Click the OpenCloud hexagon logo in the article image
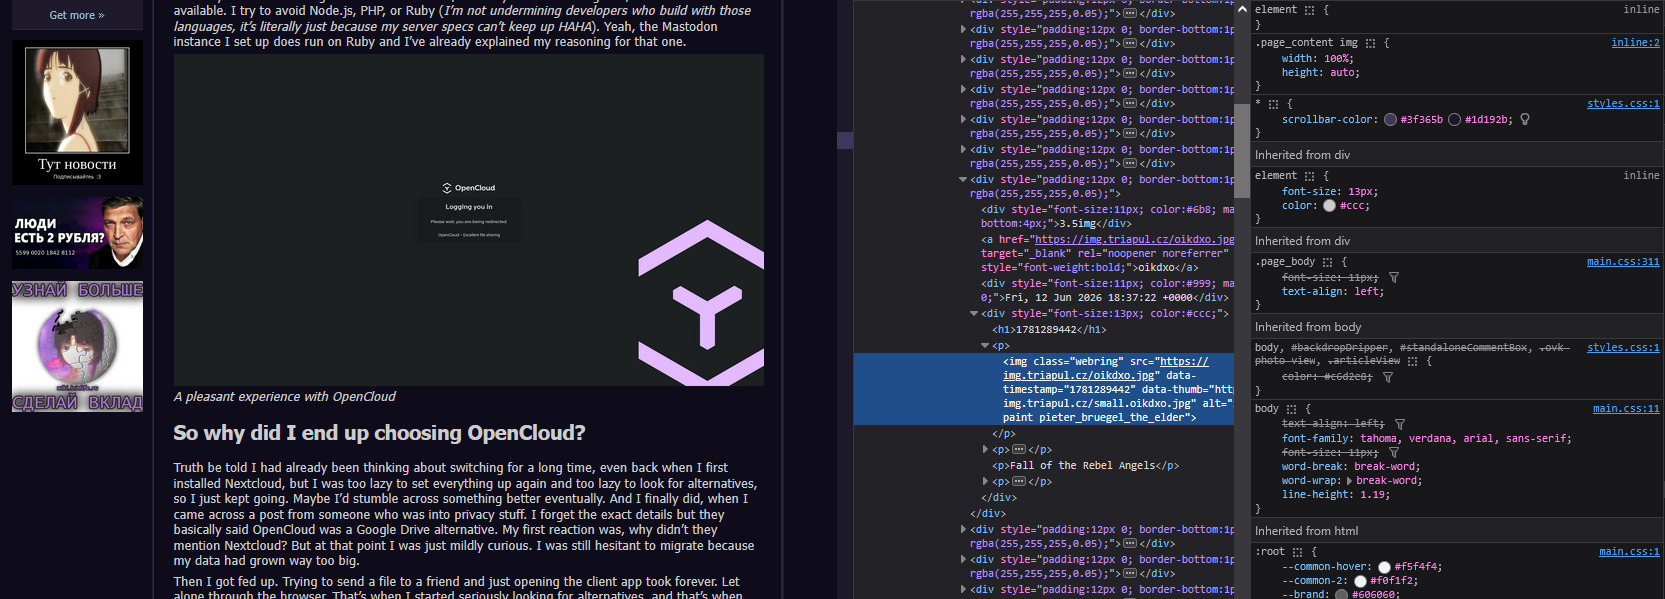This screenshot has height=599, width=1665. tap(705, 303)
